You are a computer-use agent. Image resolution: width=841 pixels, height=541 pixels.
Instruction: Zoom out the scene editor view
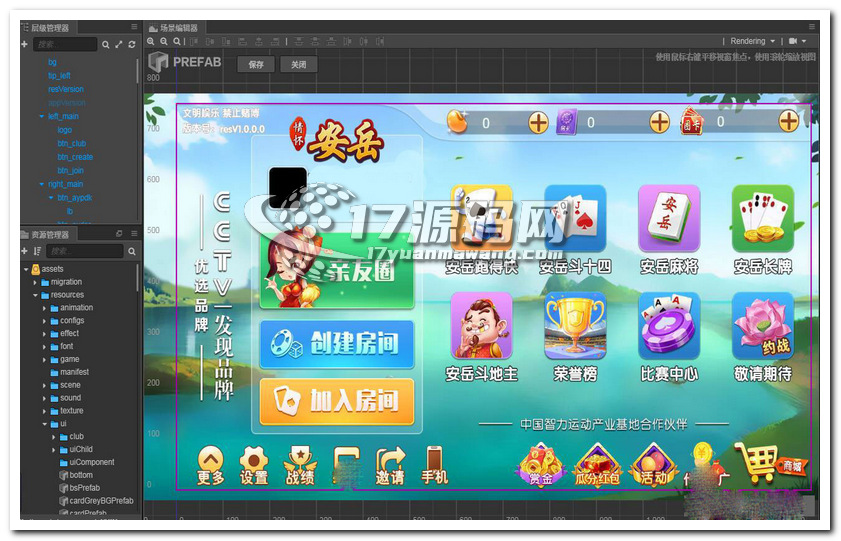pyautogui.click(x=164, y=41)
